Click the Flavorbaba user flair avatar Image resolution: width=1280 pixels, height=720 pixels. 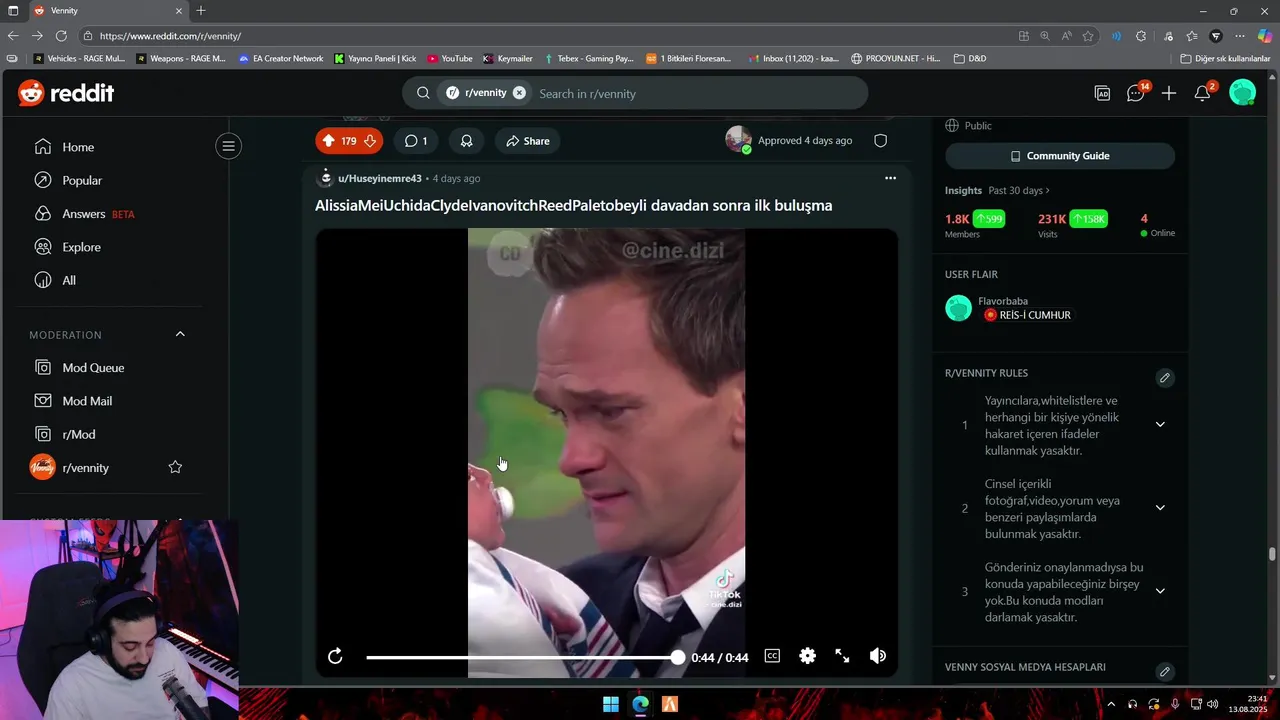click(958, 308)
